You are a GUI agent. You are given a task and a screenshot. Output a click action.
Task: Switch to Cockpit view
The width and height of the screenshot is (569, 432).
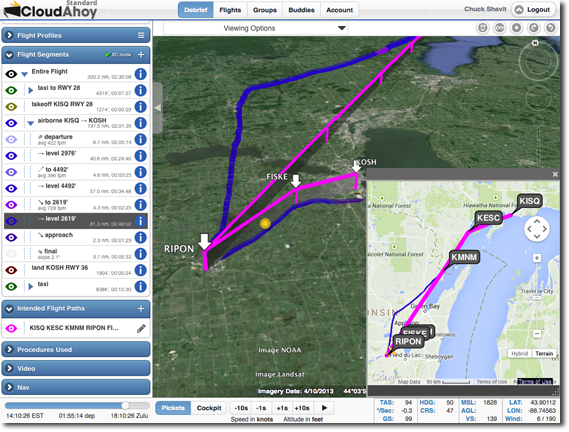pyautogui.click(x=209, y=408)
